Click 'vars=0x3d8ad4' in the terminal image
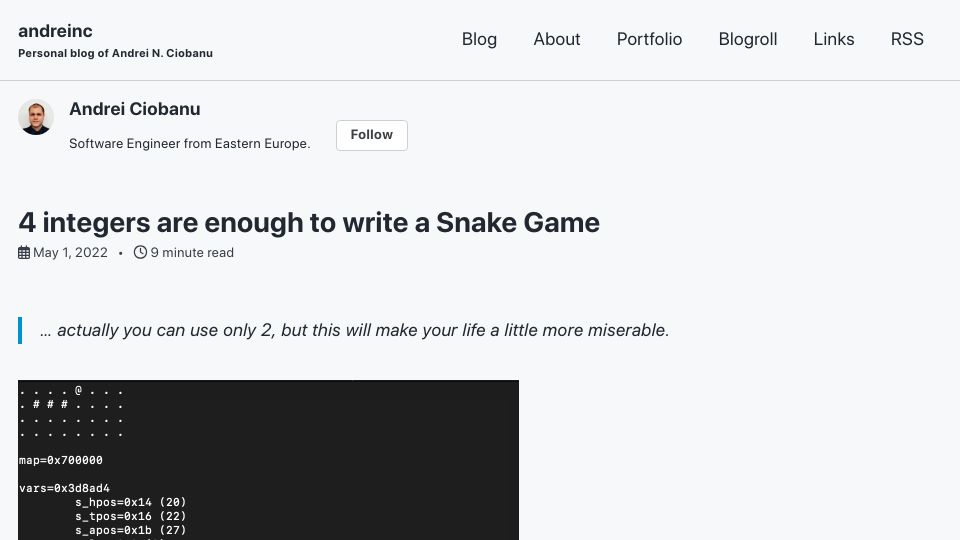This screenshot has width=960, height=540. tap(64, 488)
